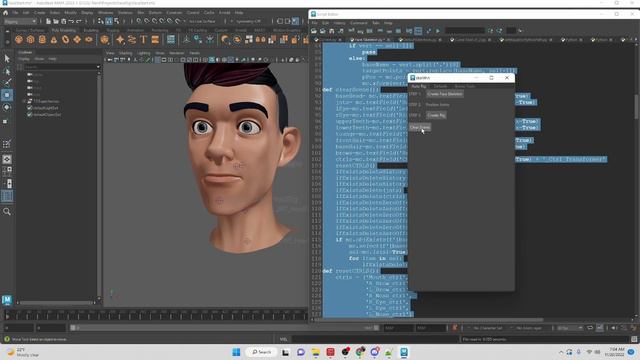Select the defaultLightSet item in Outliner
The height and width of the screenshot is (360, 640).
(46, 108)
